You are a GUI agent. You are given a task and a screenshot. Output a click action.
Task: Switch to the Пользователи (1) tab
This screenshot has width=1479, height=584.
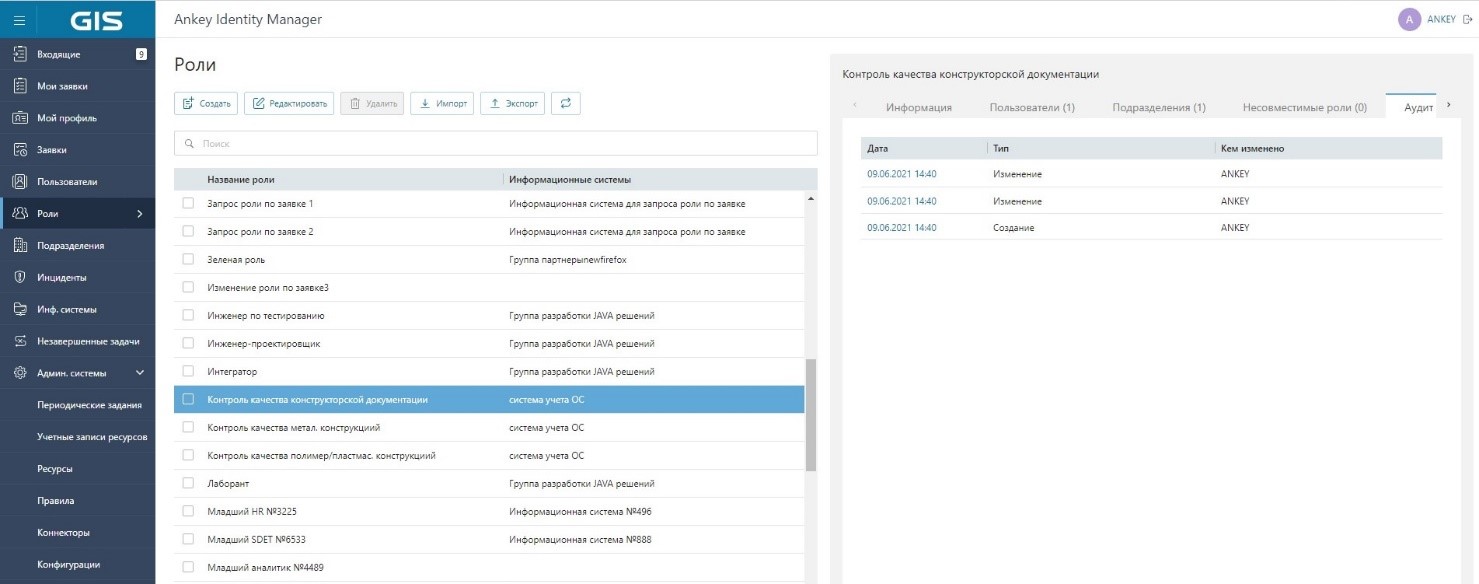tap(1032, 107)
